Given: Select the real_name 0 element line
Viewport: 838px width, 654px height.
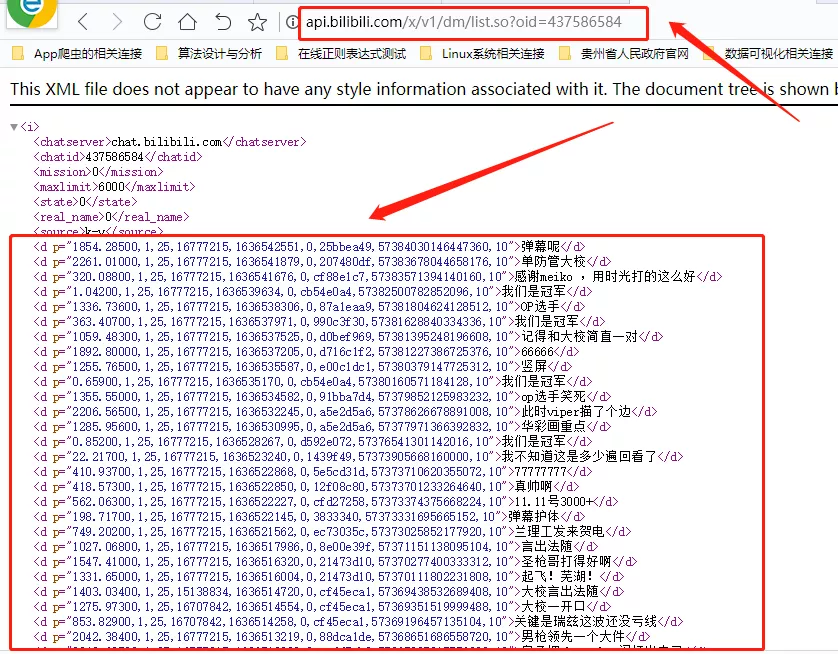Looking at the screenshot, I should pyautogui.click(x=111, y=217).
